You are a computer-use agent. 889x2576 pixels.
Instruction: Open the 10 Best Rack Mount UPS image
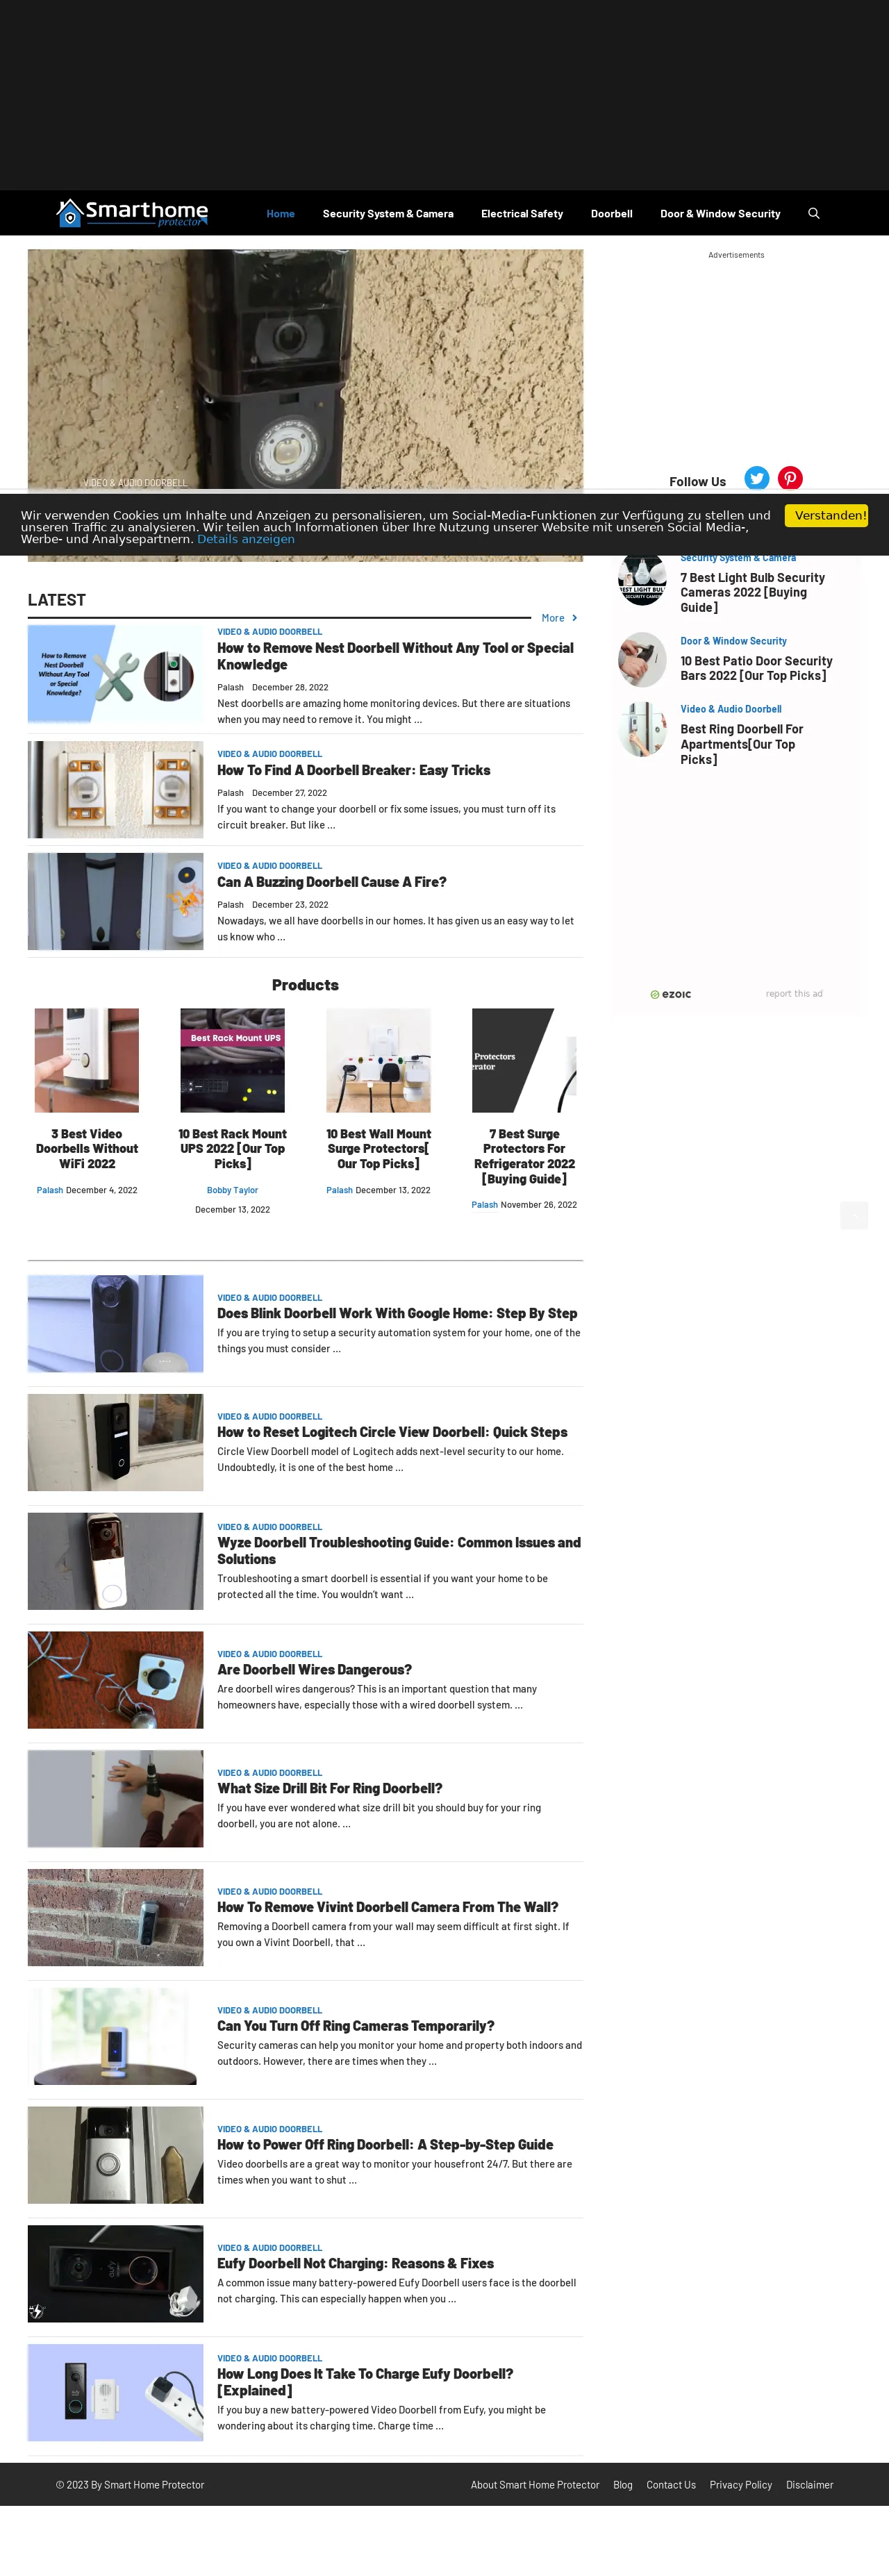click(232, 1060)
